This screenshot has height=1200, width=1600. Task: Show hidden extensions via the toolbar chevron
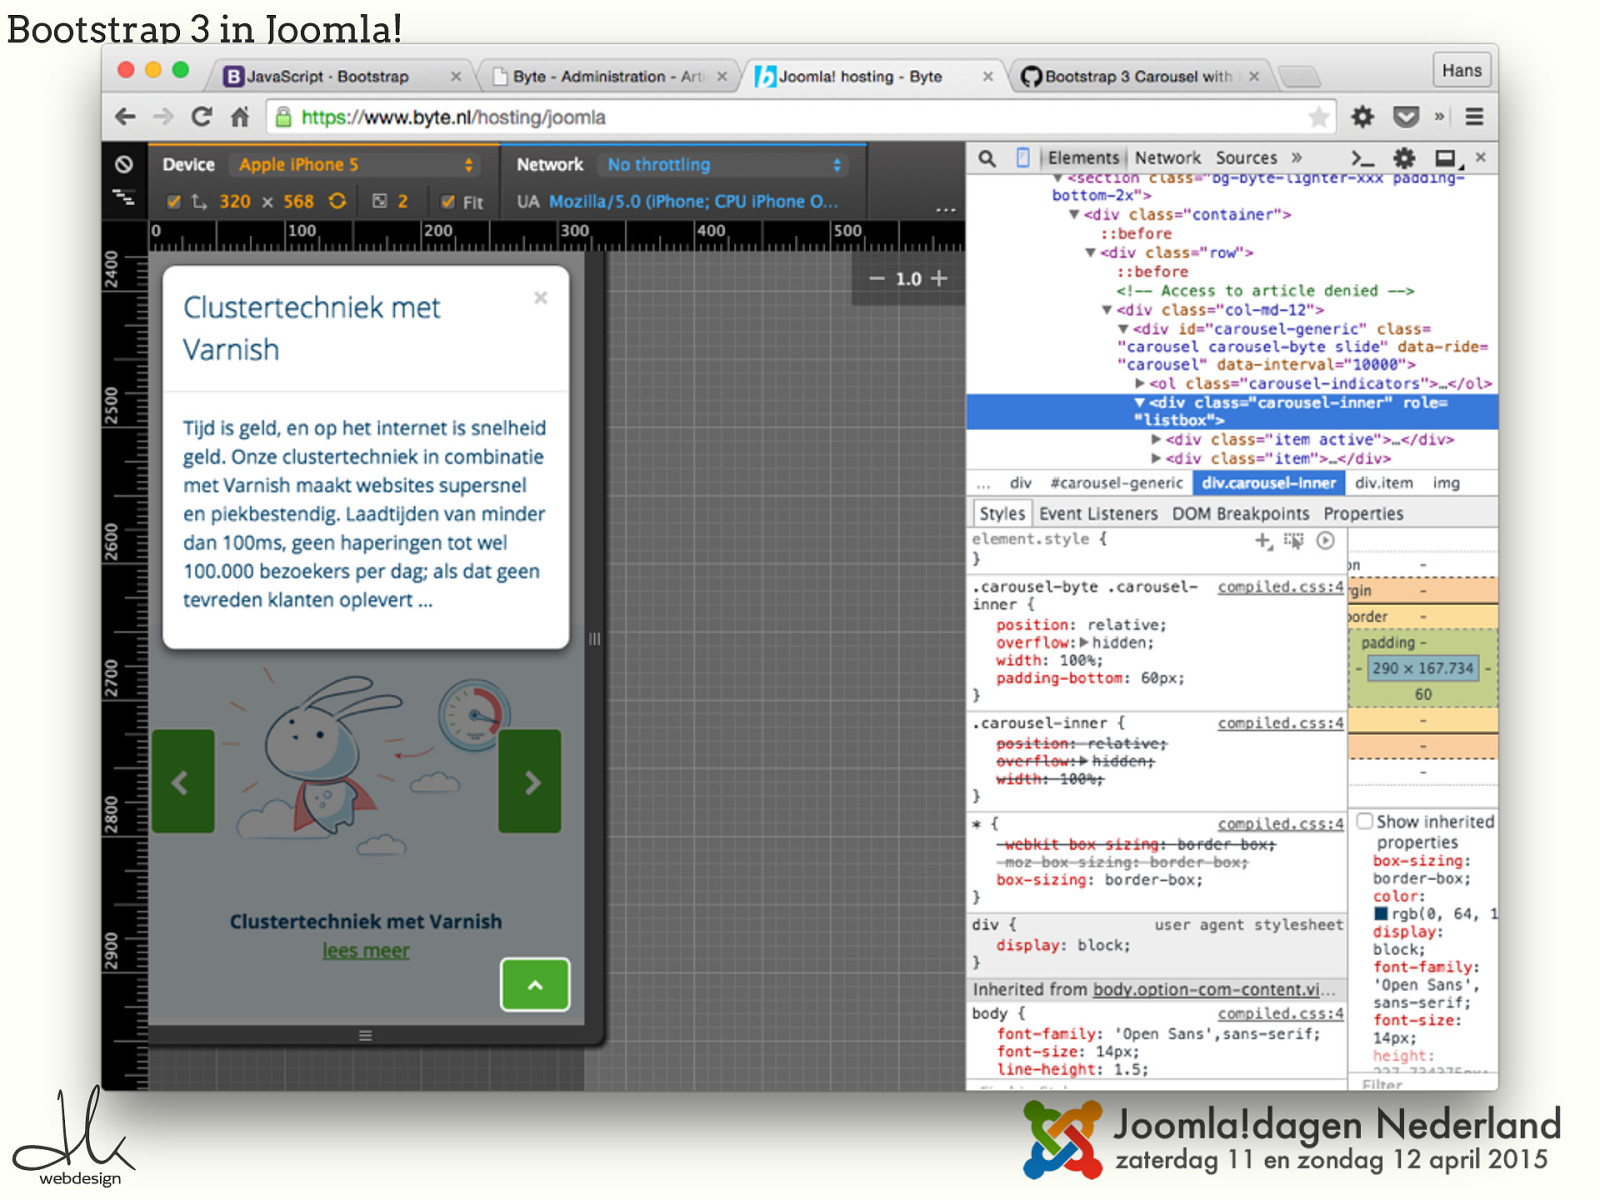[1439, 117]
